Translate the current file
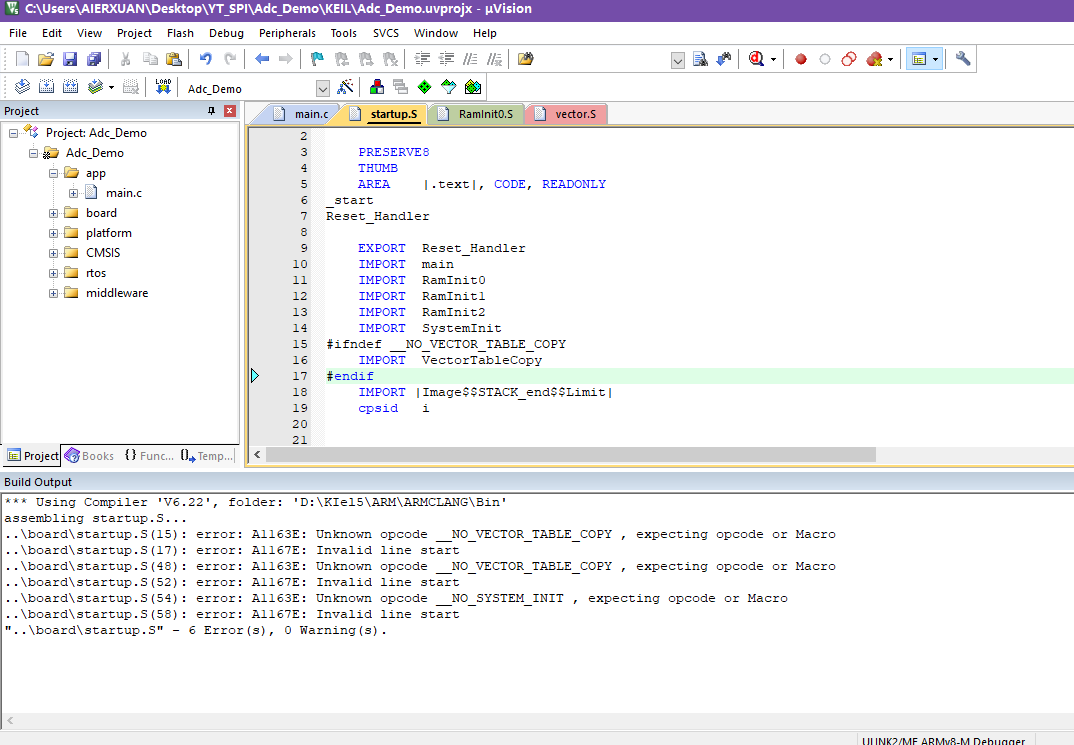The width and height of the screenshot is (1074, 745). coord(23,87)
